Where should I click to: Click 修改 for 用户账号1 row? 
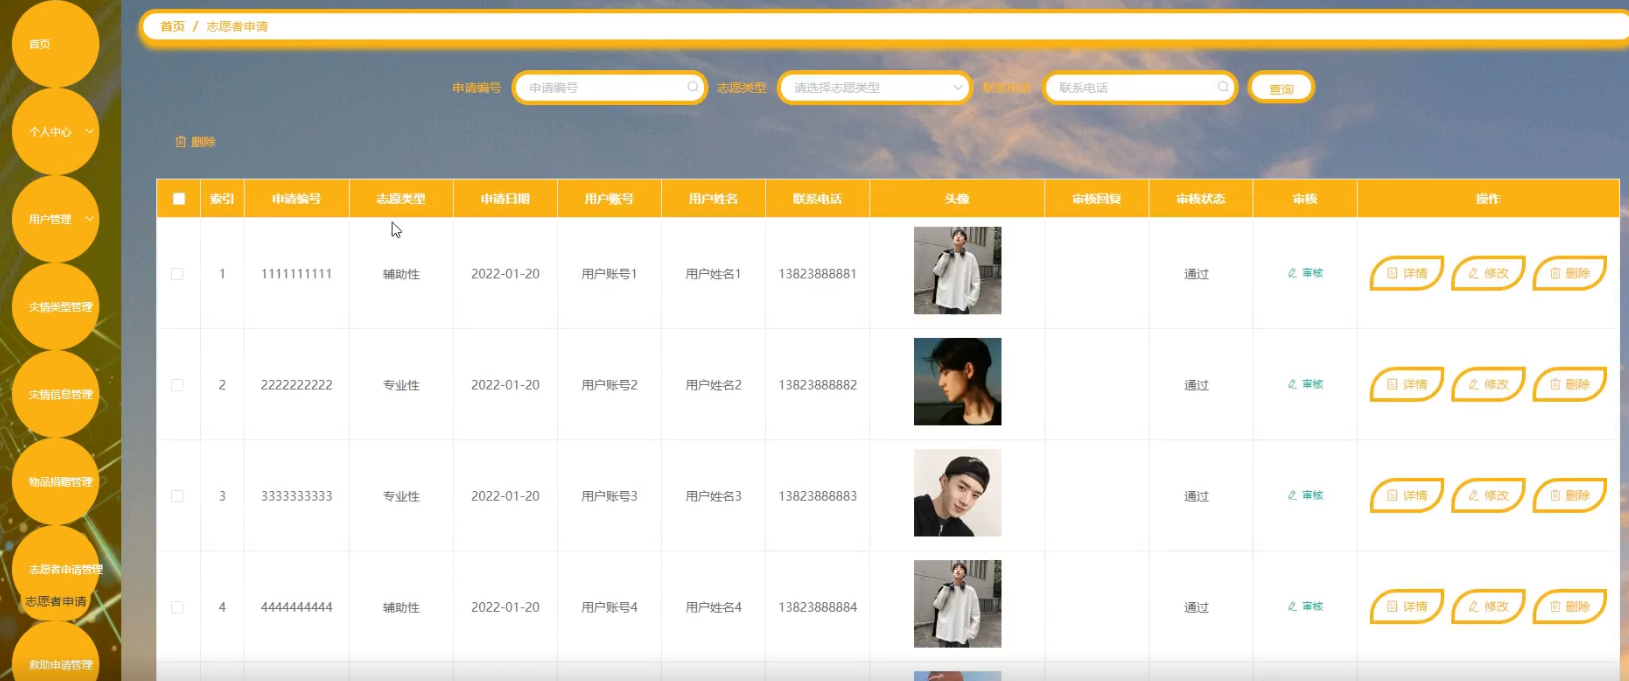(1488, 273)
